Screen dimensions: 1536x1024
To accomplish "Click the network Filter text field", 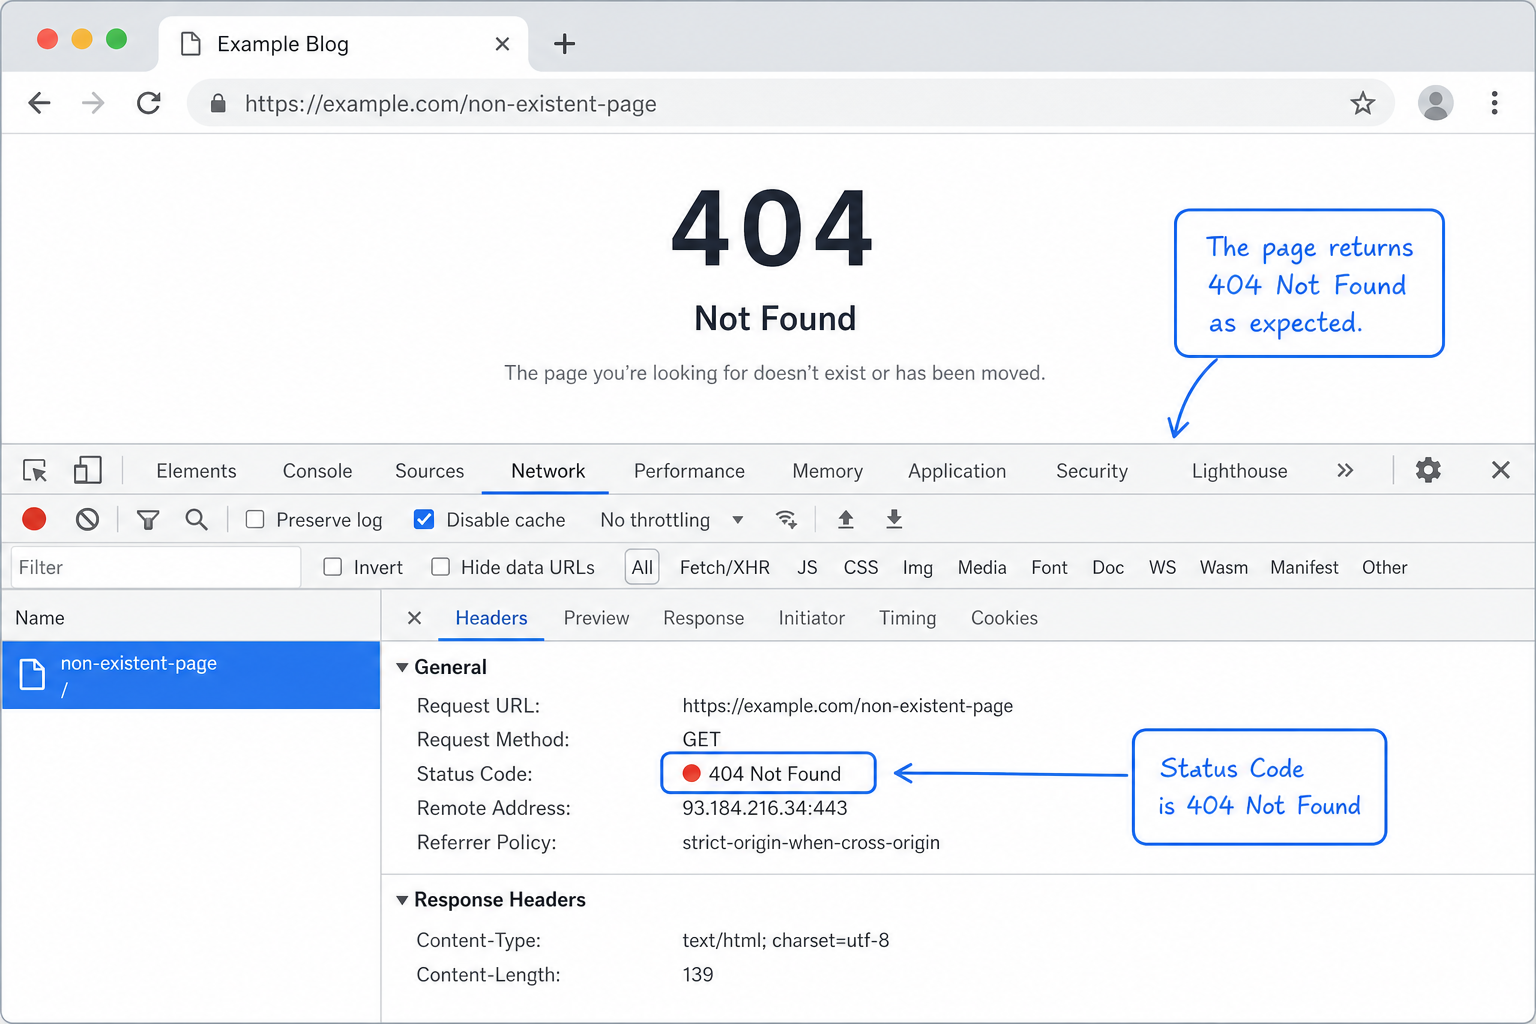I will click(x=156, y=567).
